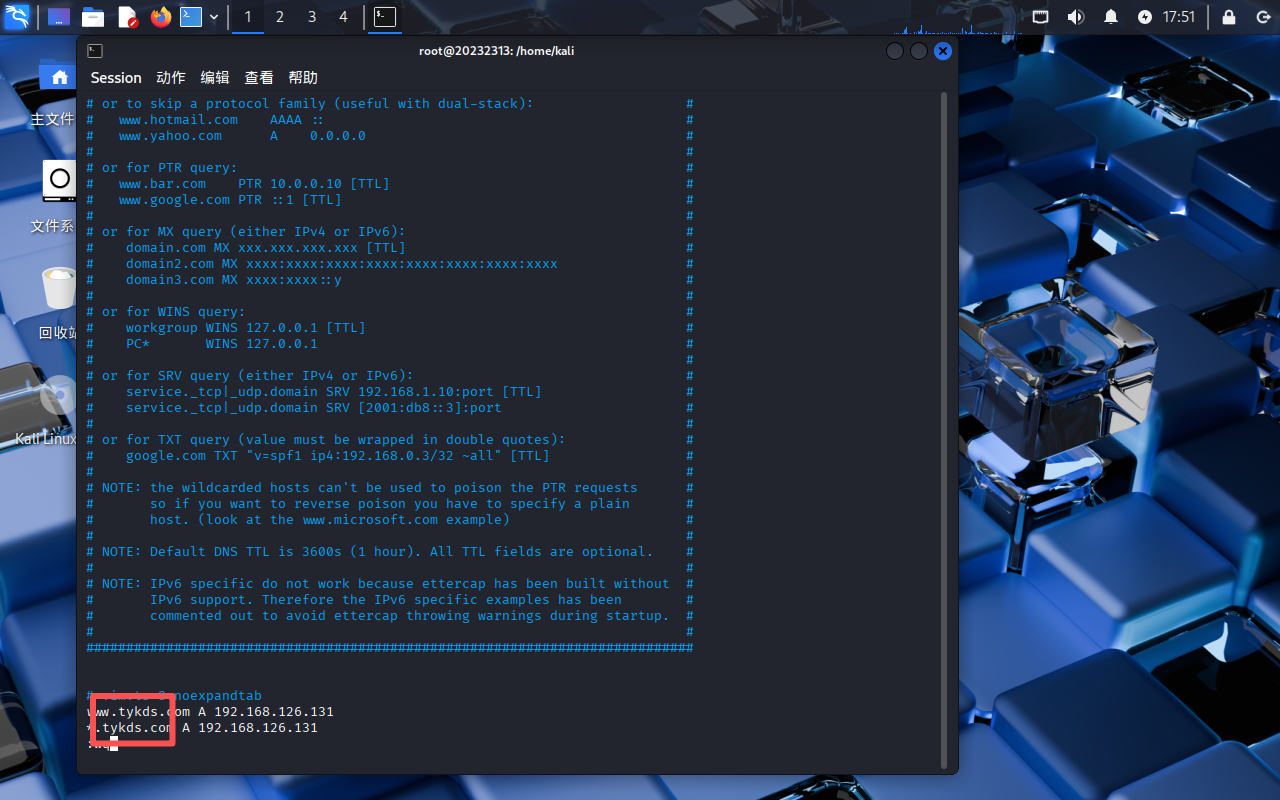This screenshot has height=800, width=1280.
Task: Click the text www.hotmail.com AAAA ::
Action: pos(220,120)
